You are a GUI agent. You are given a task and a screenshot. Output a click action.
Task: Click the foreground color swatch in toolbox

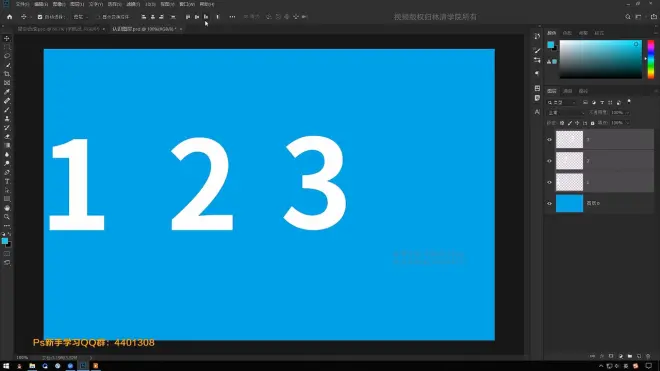point(5,241)
